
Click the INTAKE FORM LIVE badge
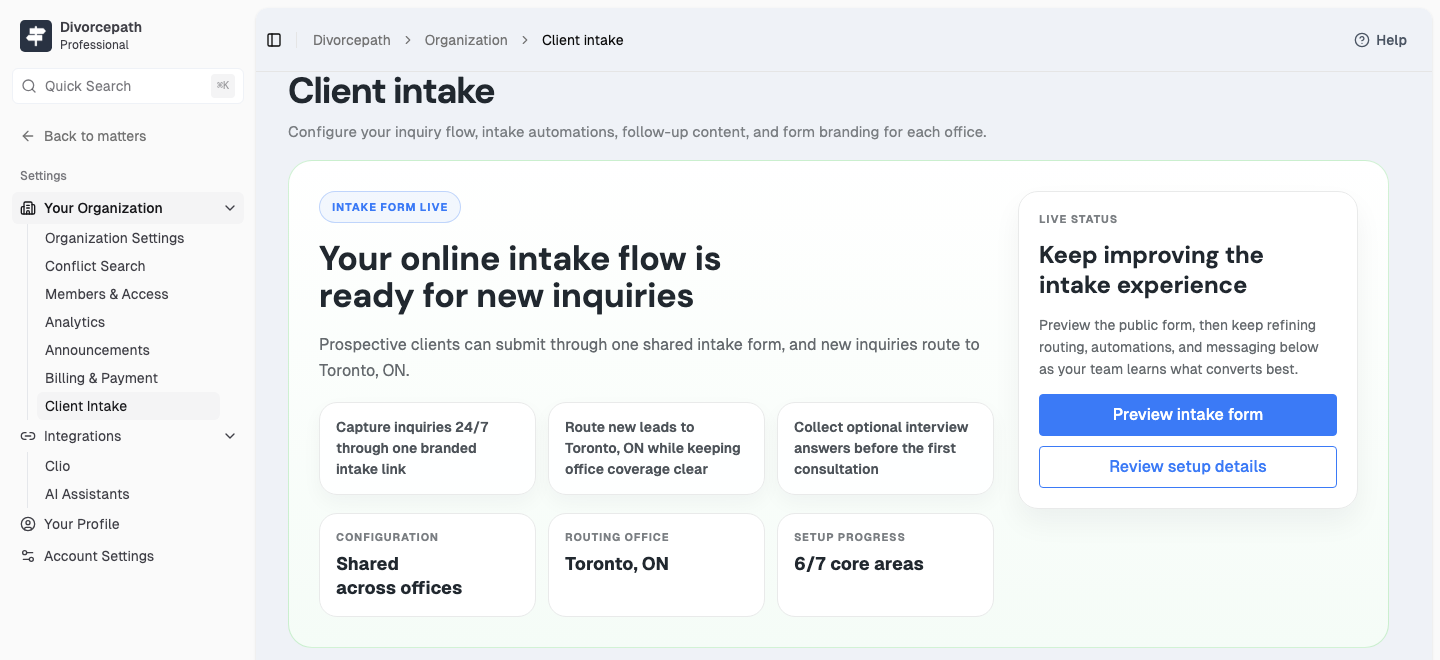(x=390, y=207)
